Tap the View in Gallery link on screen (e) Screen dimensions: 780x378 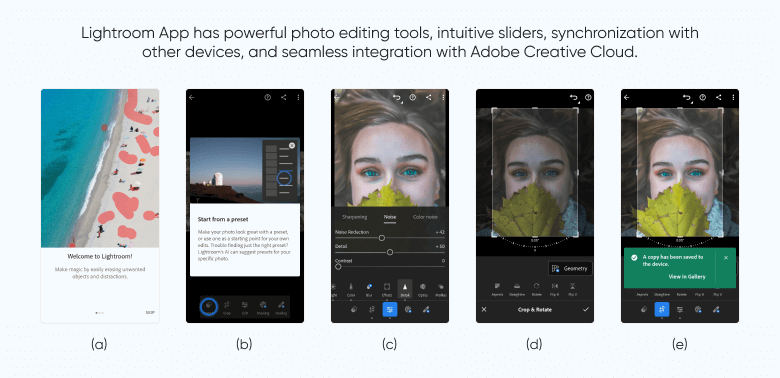coord(687,277)
